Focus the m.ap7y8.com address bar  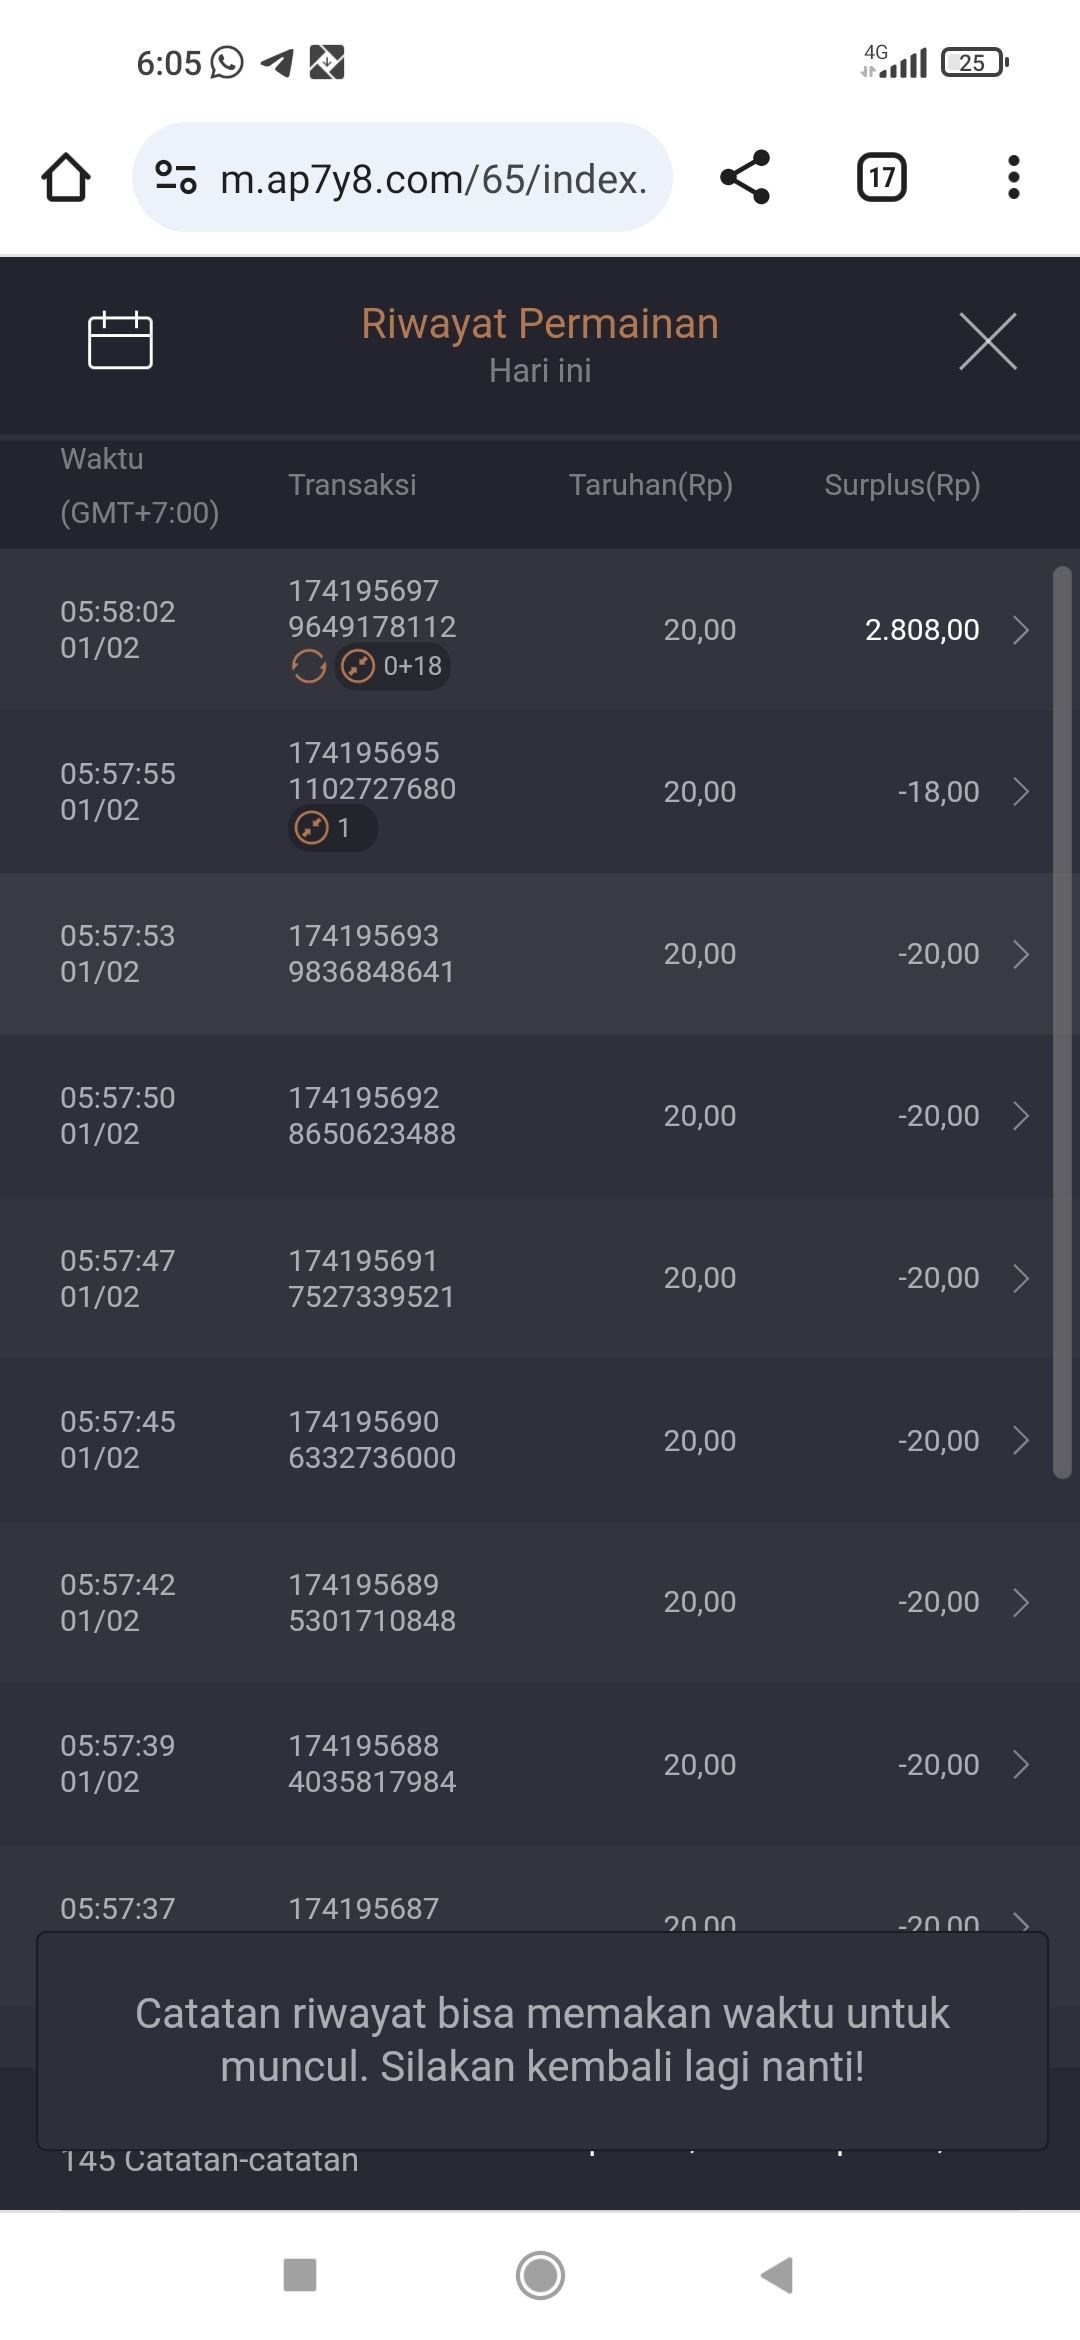(x=432, y=179)
